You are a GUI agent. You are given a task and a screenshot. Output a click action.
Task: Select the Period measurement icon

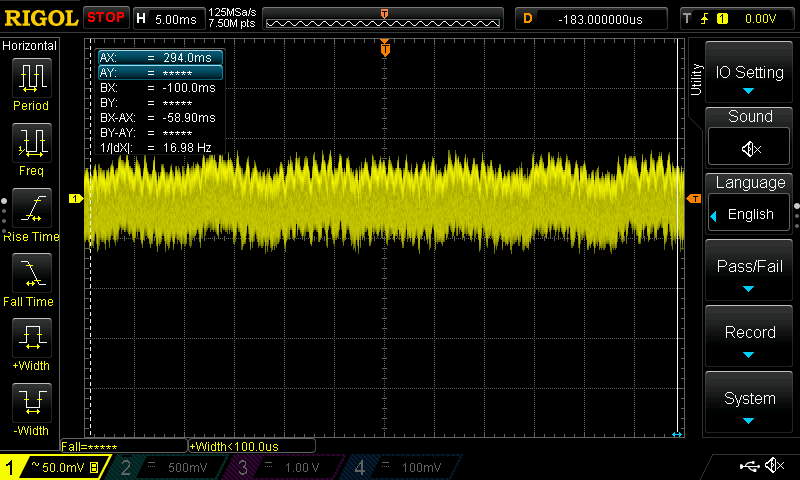point(31,78)
